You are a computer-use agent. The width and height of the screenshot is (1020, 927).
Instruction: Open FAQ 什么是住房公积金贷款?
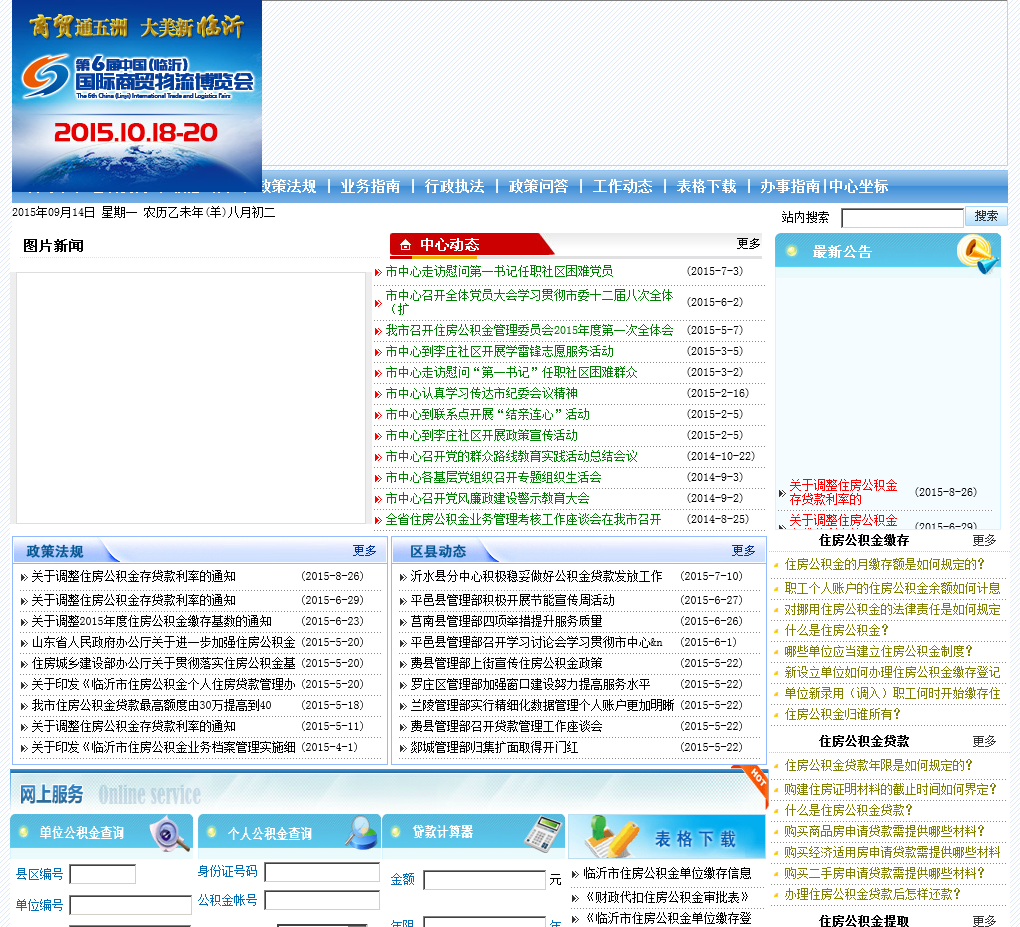pyautogui.click(x=849, y=810)
